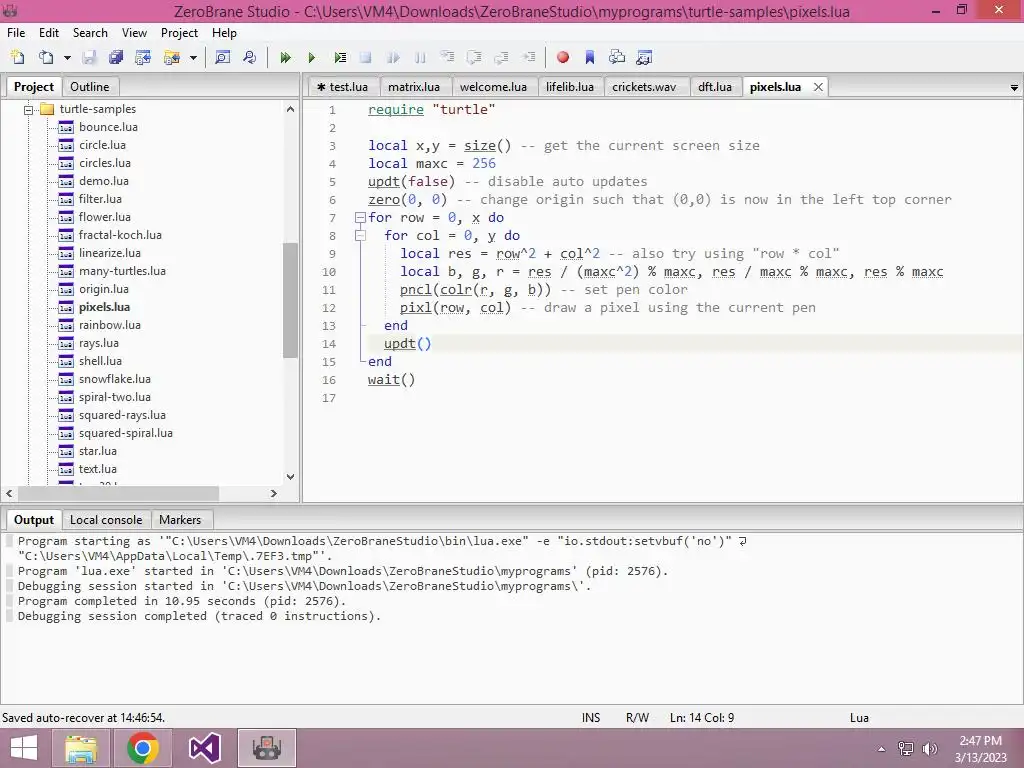Run the program with the green play icon
Image resolution: width=1024 pixels, height=768 pixels.
click(312, 57)
